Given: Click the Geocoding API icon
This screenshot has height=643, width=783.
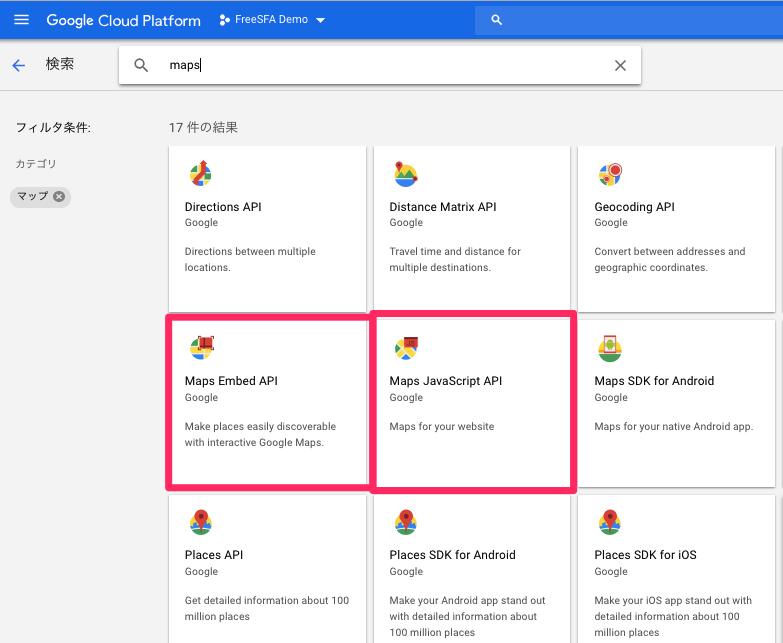Looking at the screenshot, I should (610, 174).
